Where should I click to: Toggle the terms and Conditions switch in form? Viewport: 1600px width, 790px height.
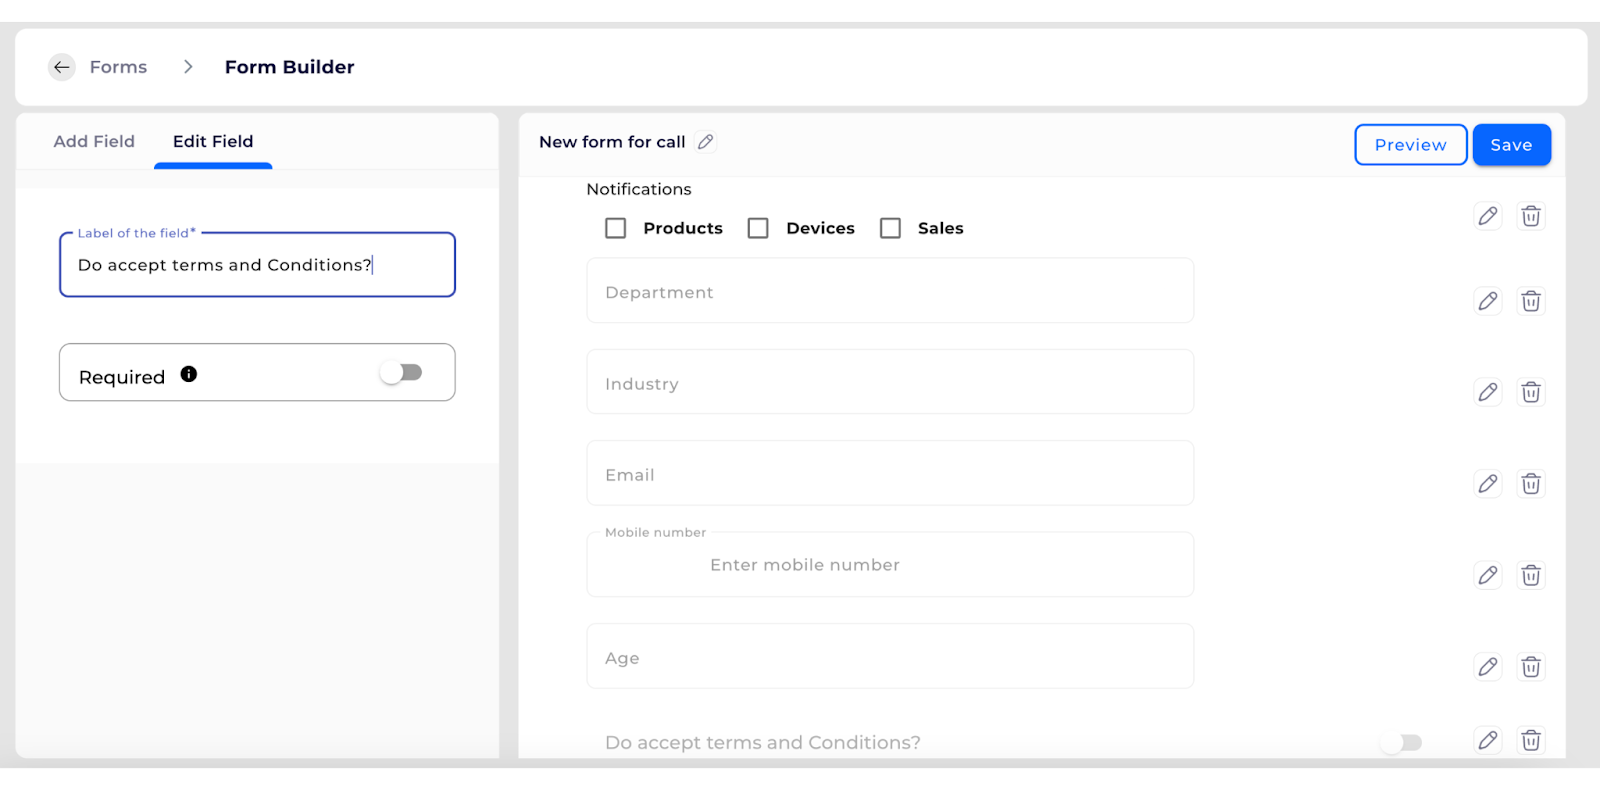click(1401, 742)
